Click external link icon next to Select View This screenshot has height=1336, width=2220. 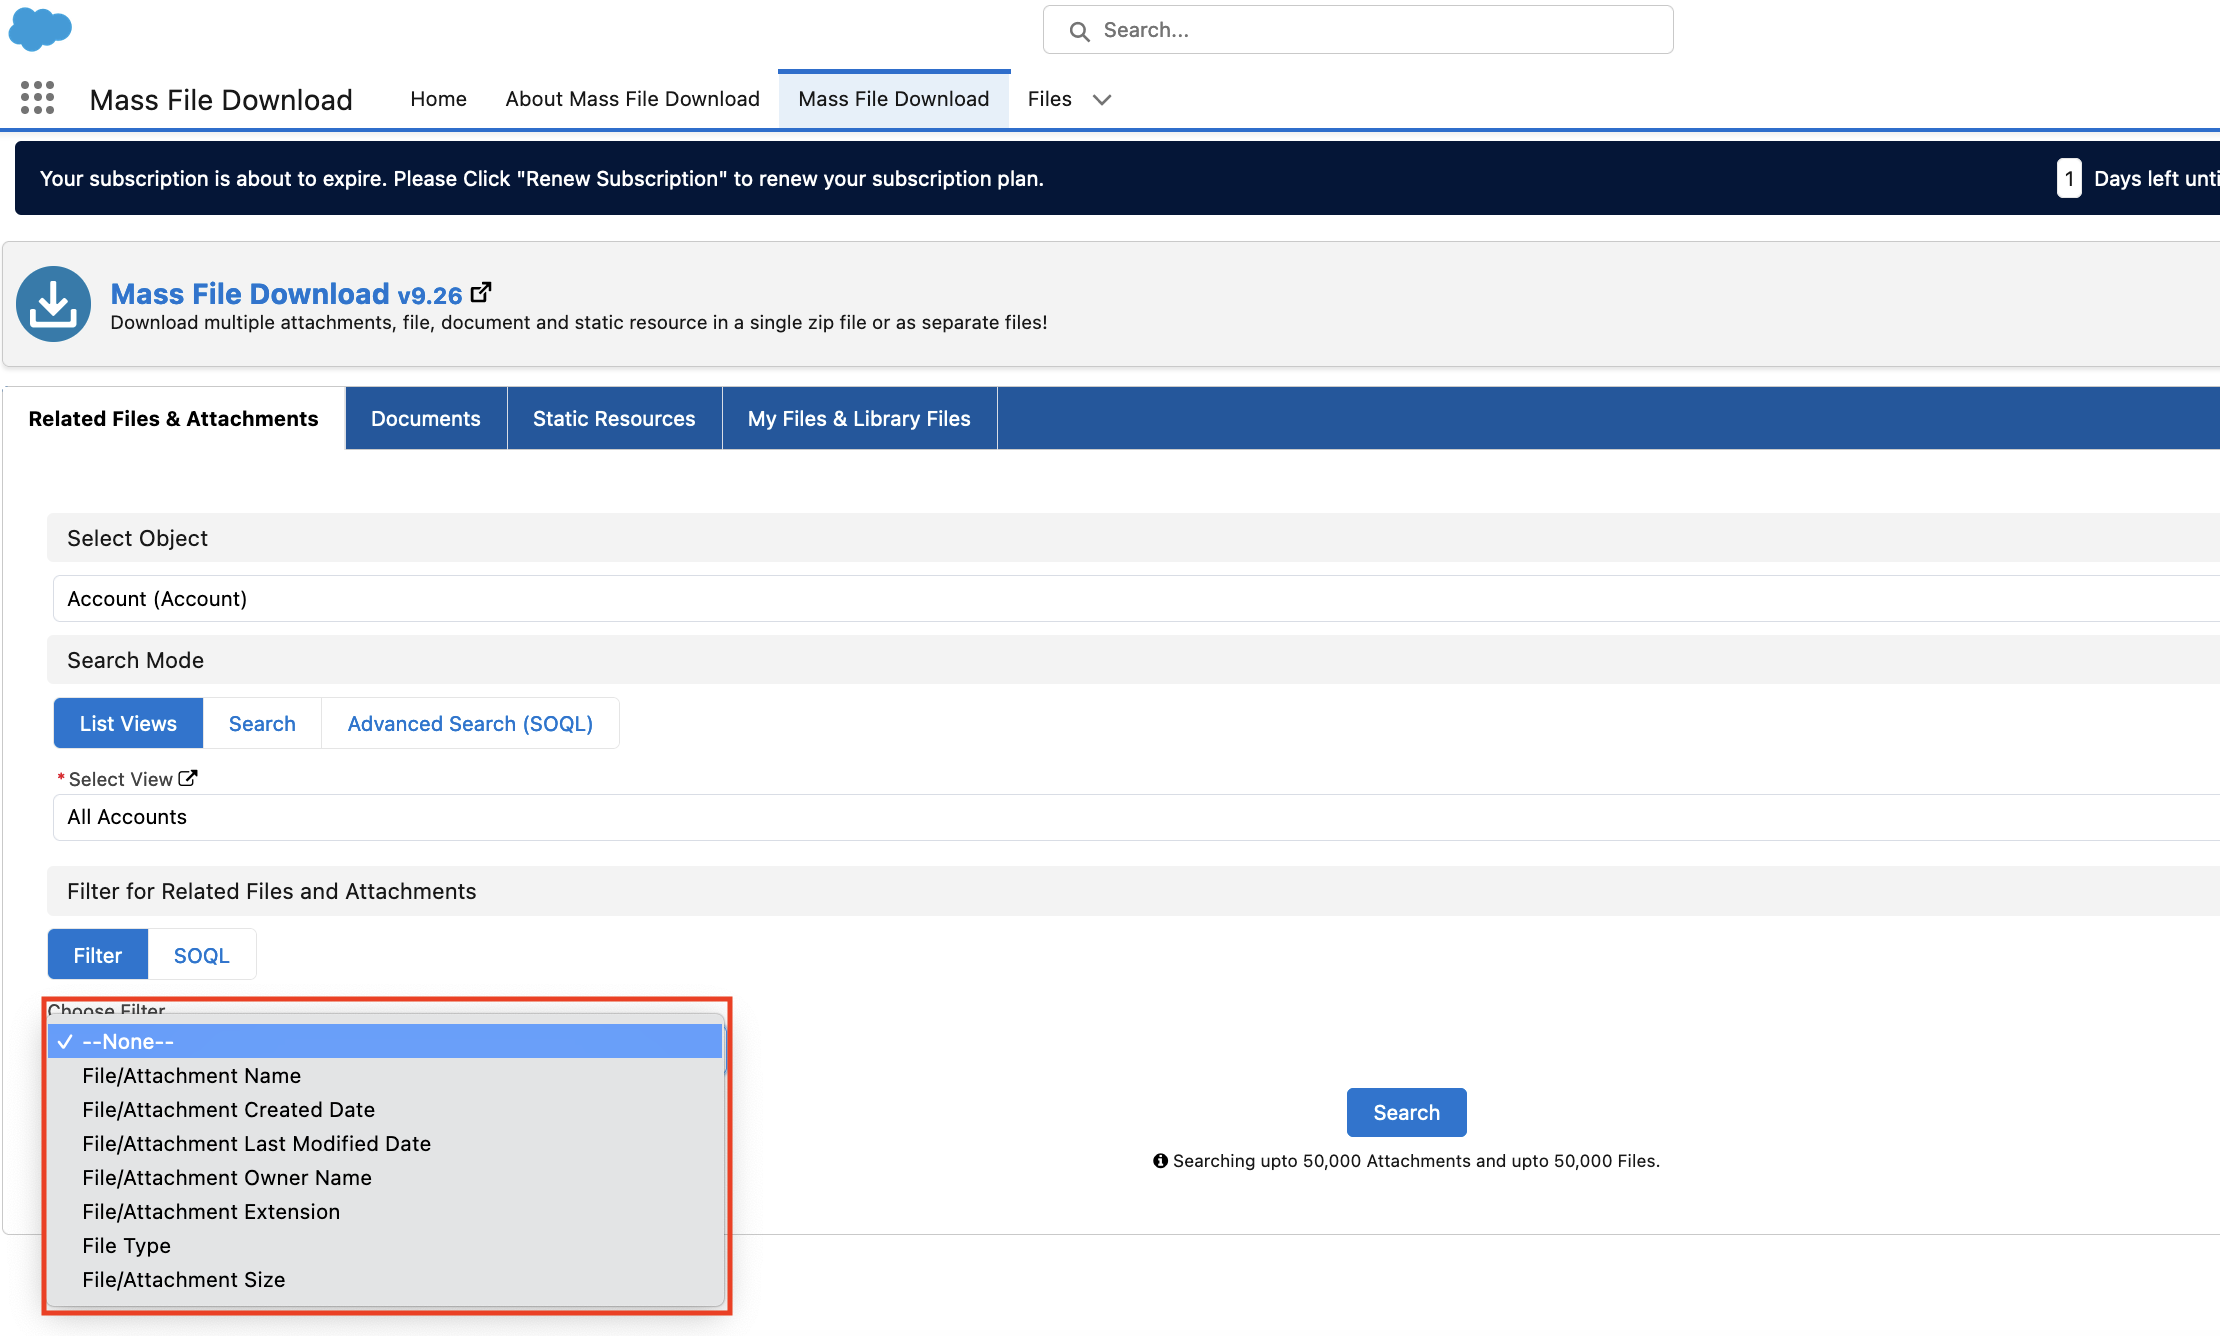point(188,778)
